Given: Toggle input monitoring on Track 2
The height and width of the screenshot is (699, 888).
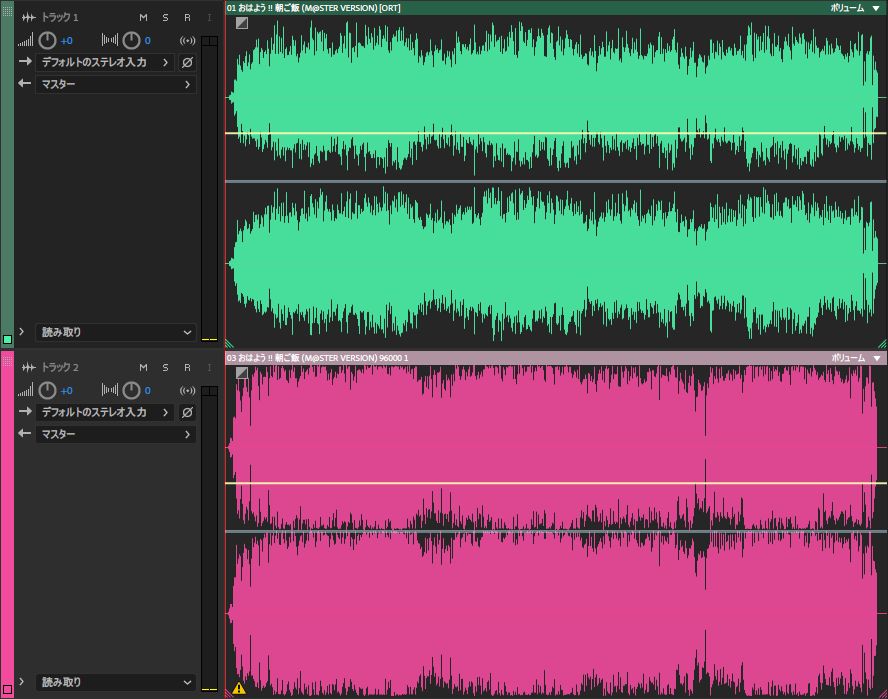Looking at the screenshot, I should pyautogui.click(x=210, y=368).
